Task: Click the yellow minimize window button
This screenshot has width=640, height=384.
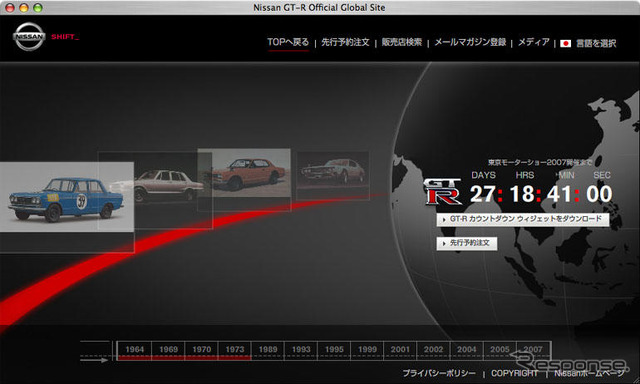Action: 24,8
